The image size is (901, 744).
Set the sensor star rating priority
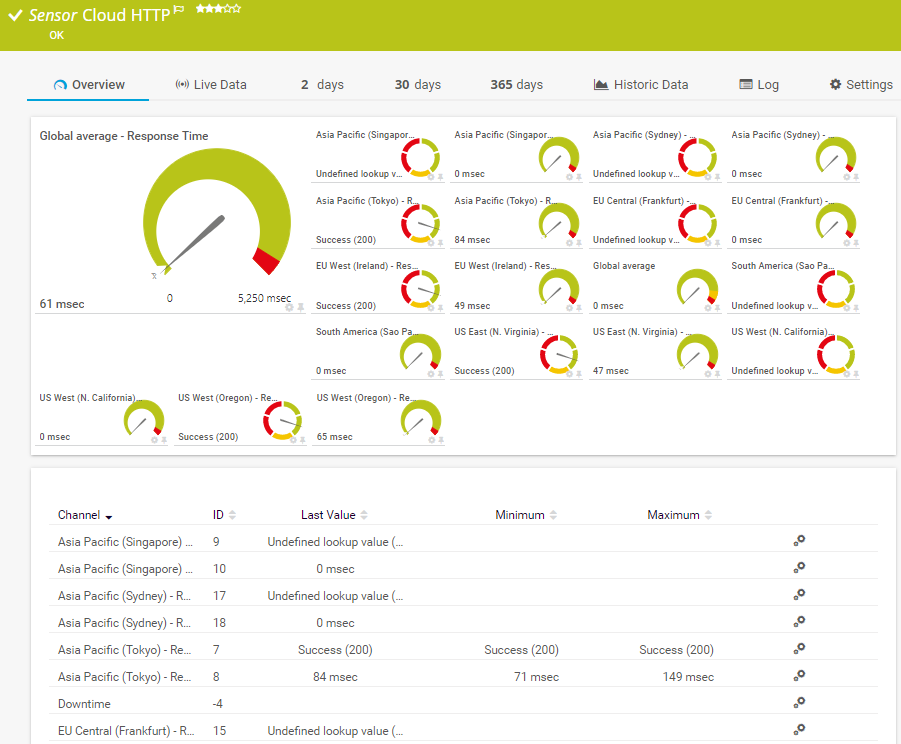pyautogui.click(x=217, y=9)
